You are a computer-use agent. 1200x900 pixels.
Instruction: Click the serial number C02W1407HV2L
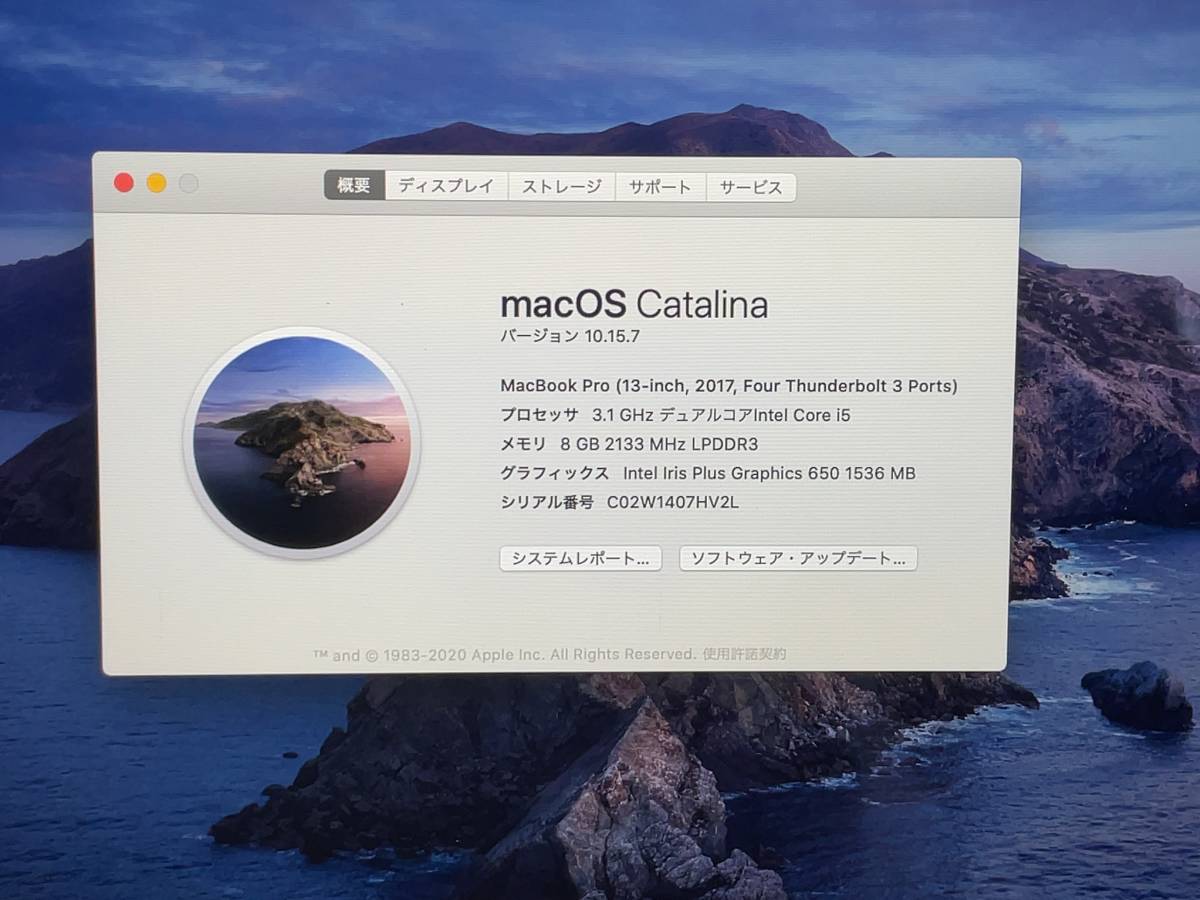[x=672, y=502]
